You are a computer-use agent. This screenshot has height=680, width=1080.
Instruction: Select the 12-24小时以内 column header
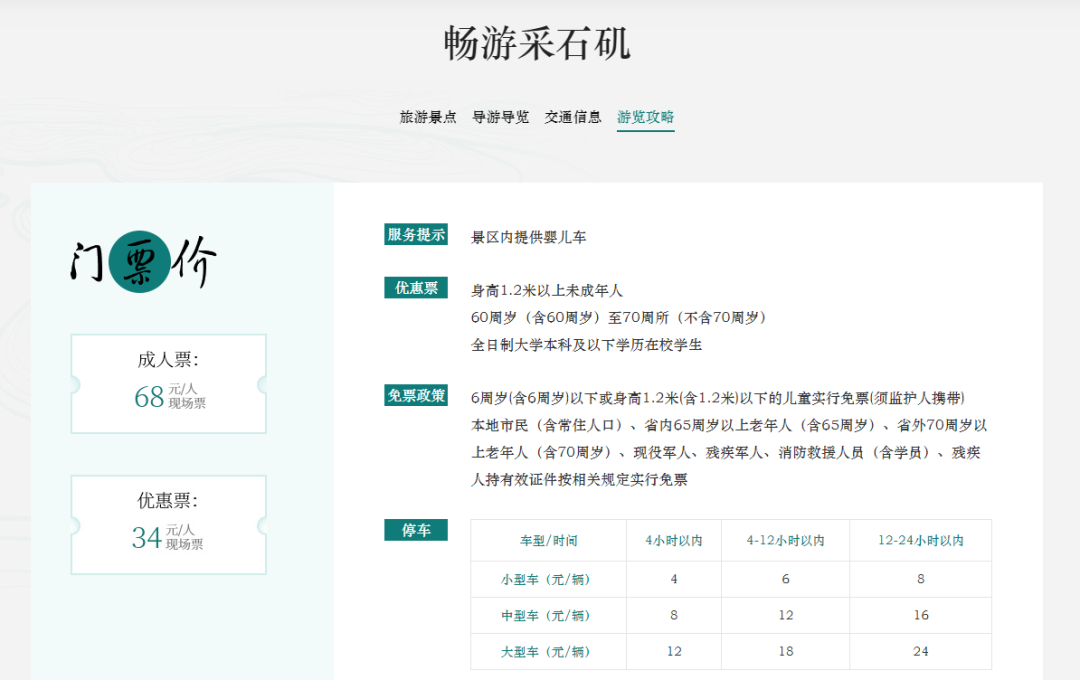921,540
